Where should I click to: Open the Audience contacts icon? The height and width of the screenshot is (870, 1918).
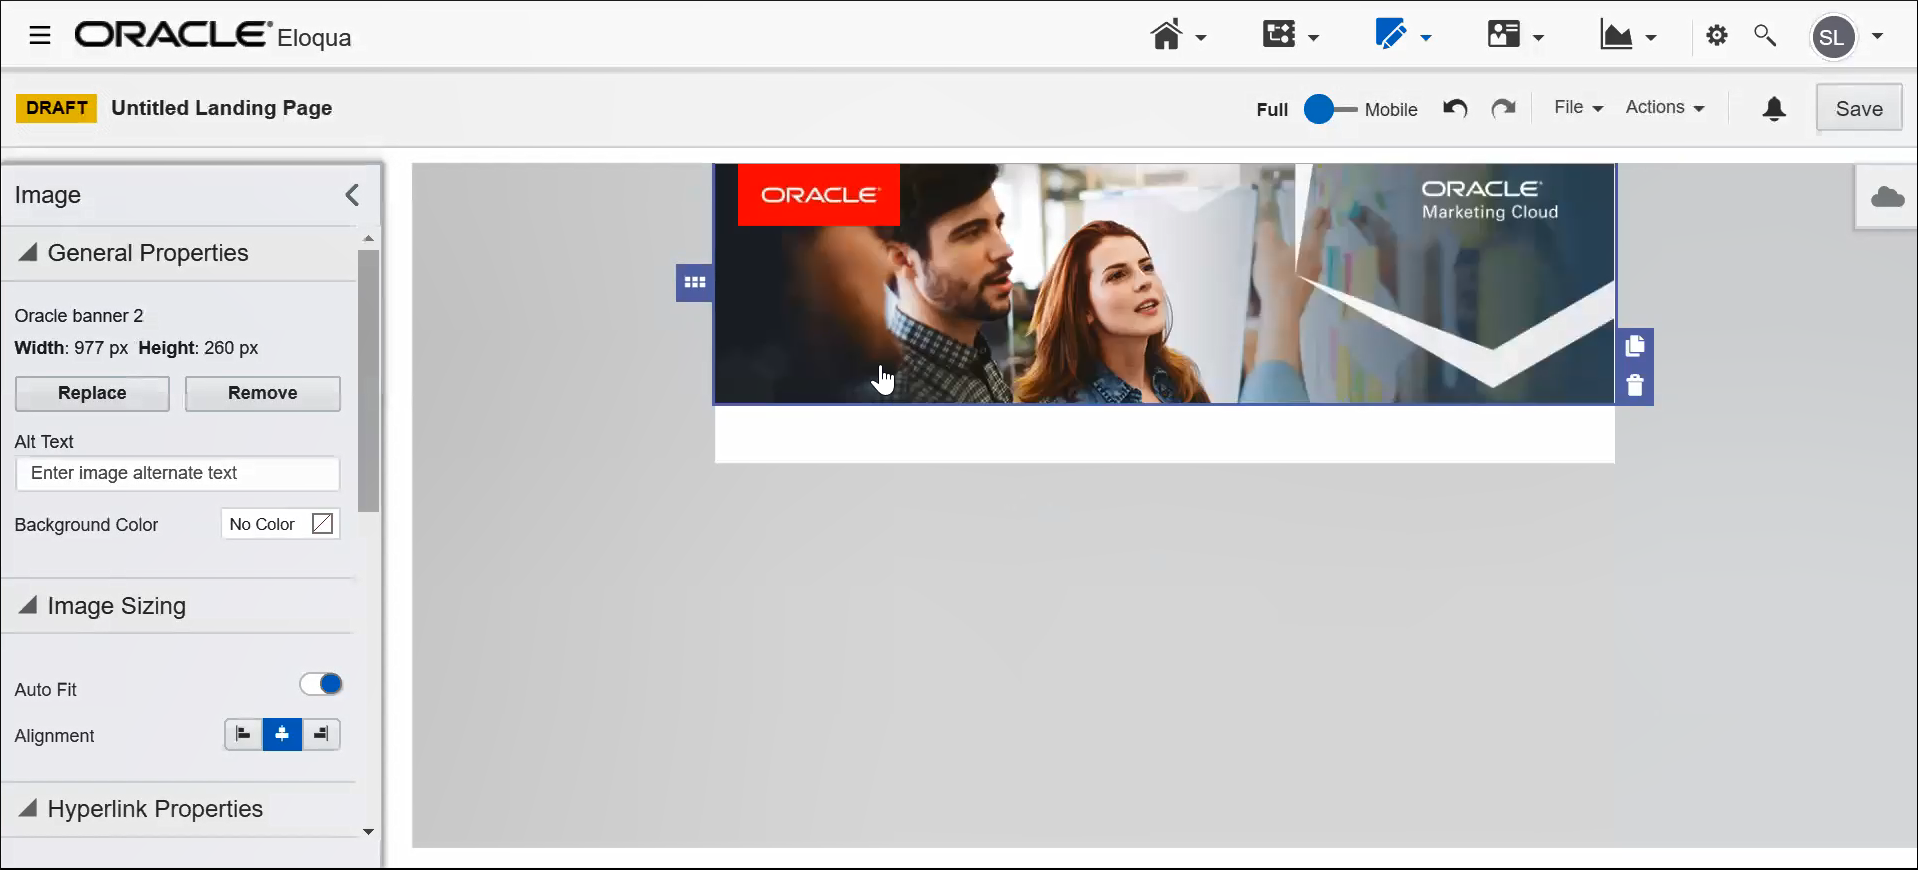pos(1503,35)
